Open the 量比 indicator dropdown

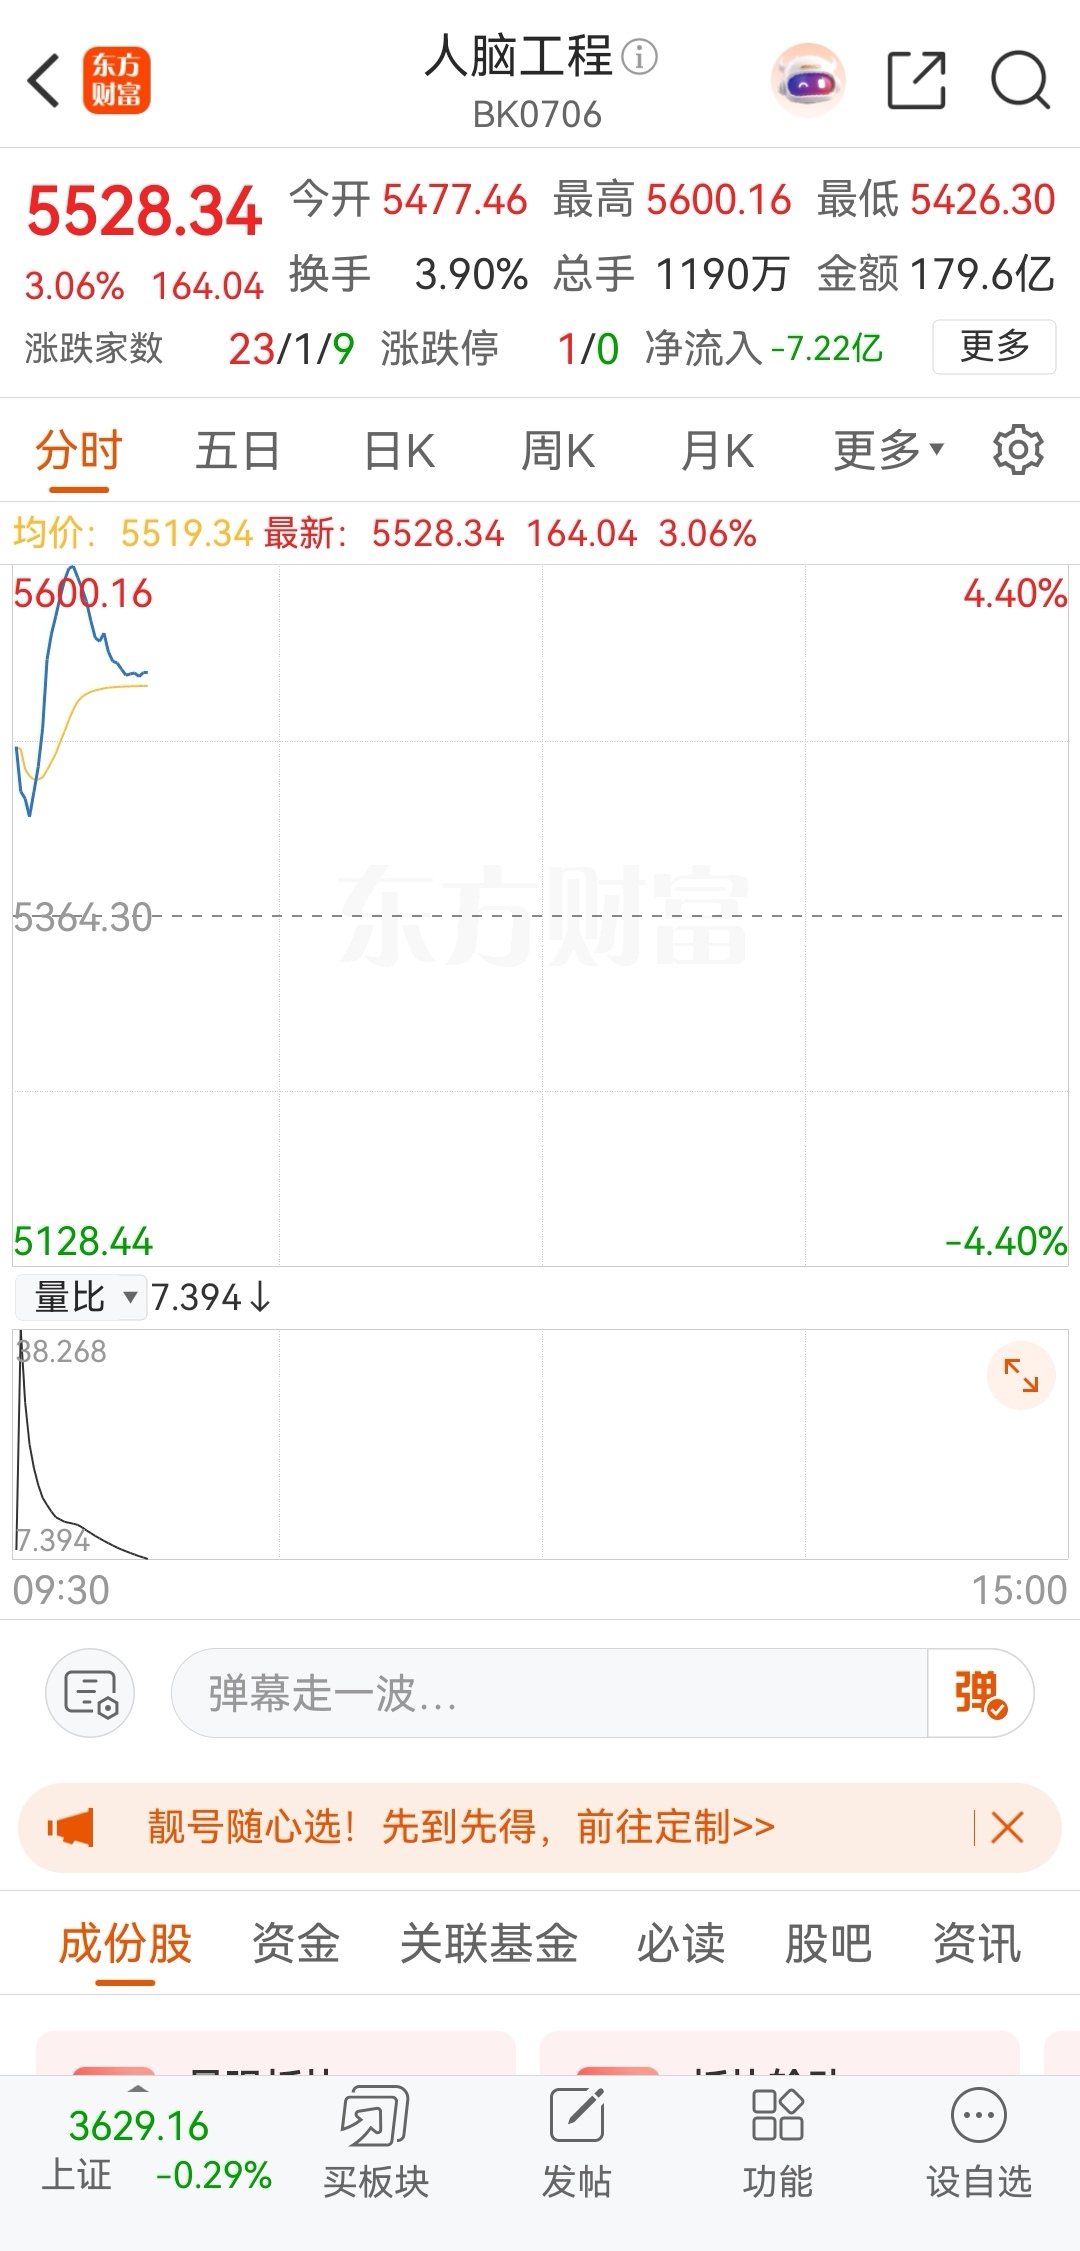pos(82,1297)
